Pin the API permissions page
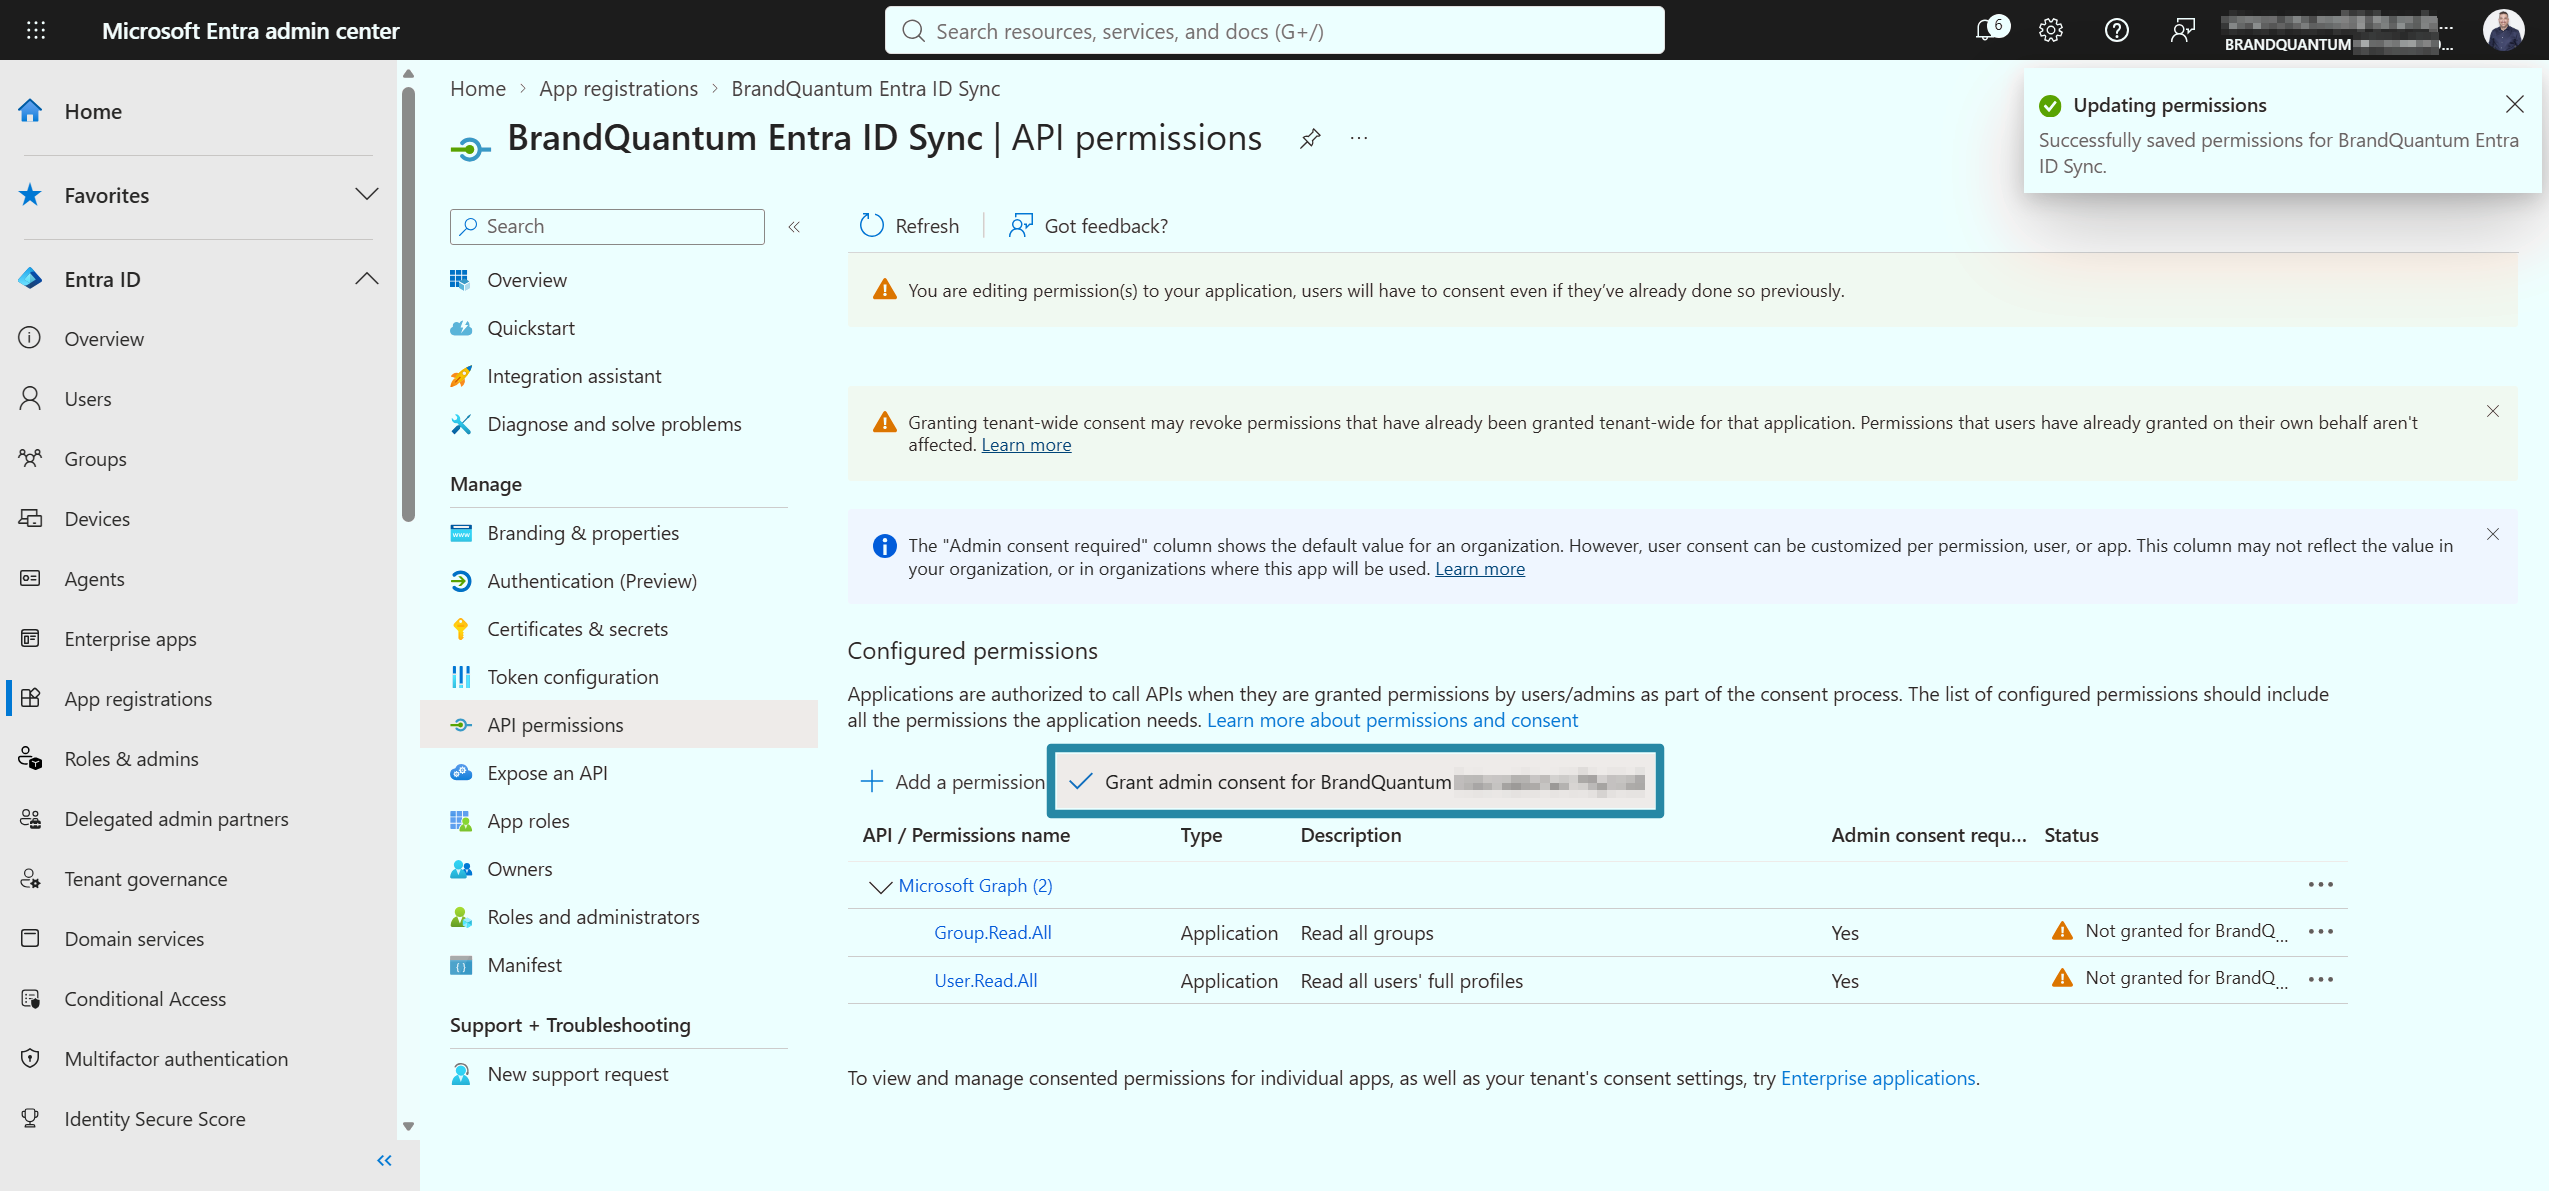 click(x=1310, y=138)
